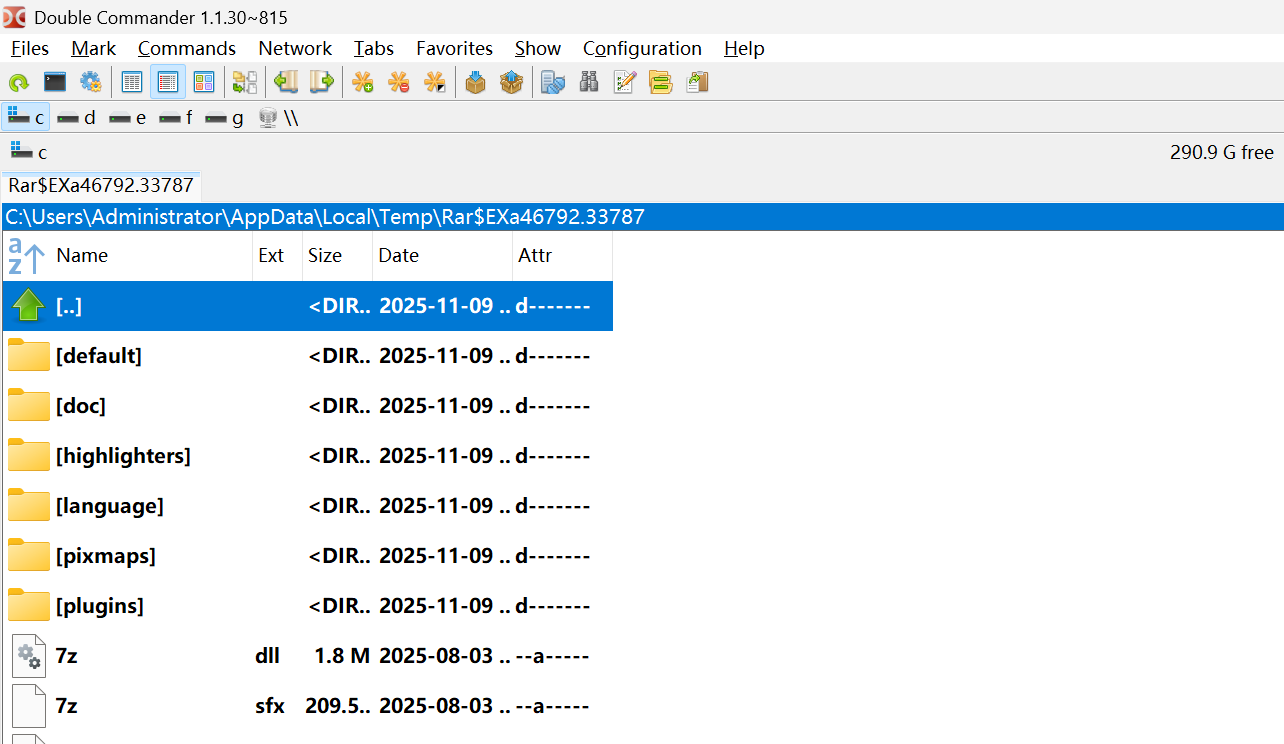The height and width of the screenshot is (744, 1284).
Task: Open options via the gear icon
Action: pyautogui.click(x=90, y=82)
